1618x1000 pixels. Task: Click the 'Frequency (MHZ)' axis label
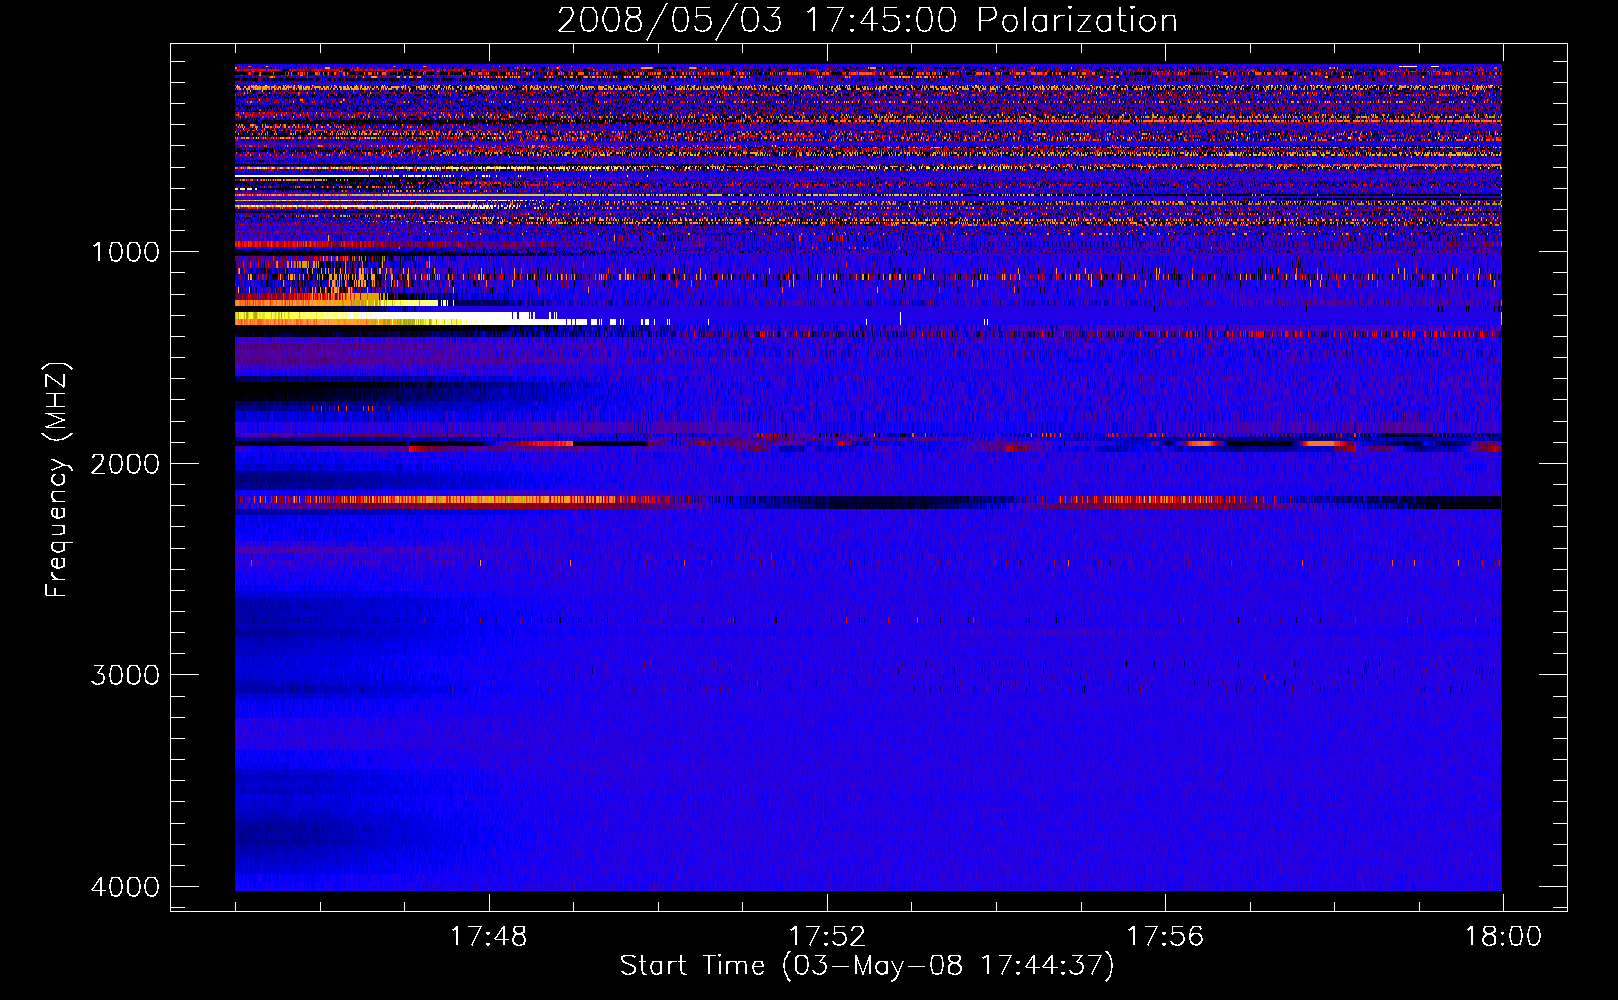(x=56, y=480)
